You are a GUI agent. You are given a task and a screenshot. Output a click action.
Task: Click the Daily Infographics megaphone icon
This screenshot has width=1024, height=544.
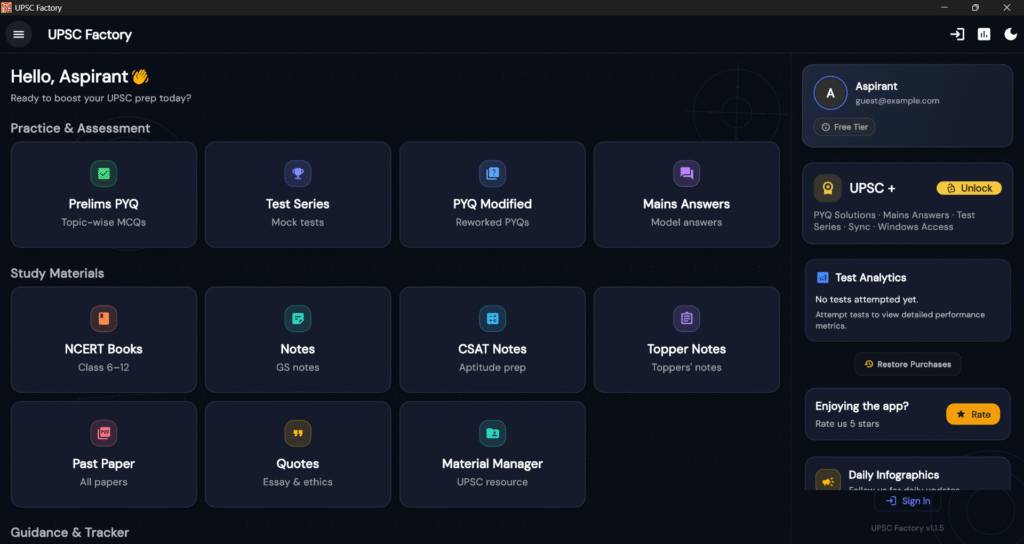point(827,482)
